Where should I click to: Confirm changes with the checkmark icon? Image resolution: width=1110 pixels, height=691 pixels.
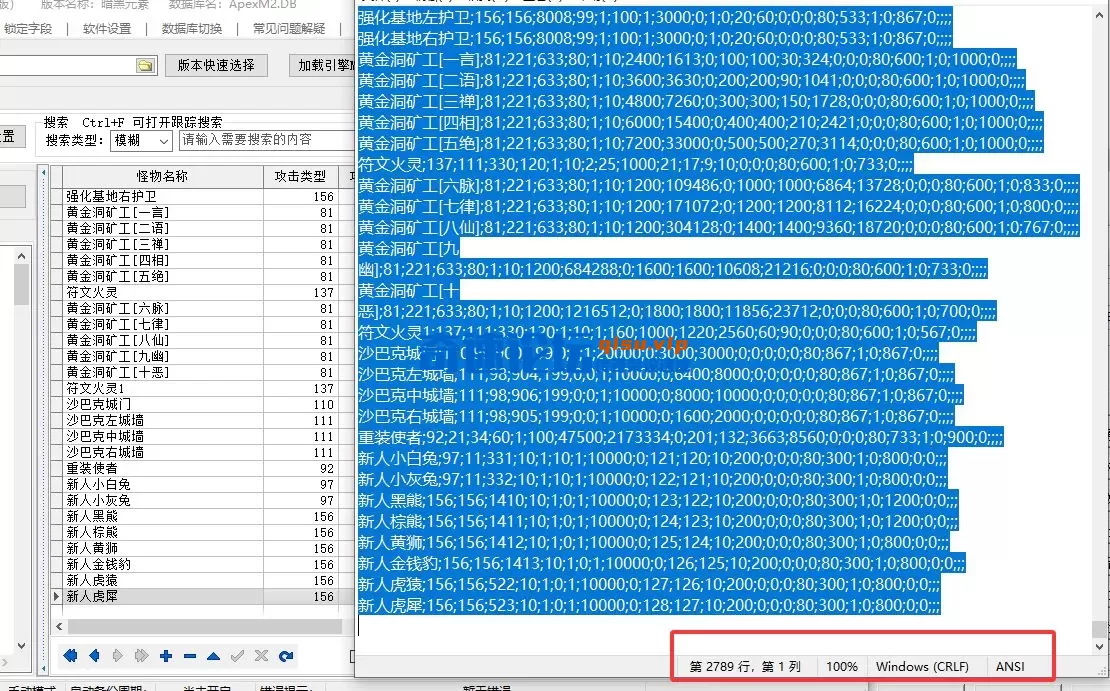[237, 656]
